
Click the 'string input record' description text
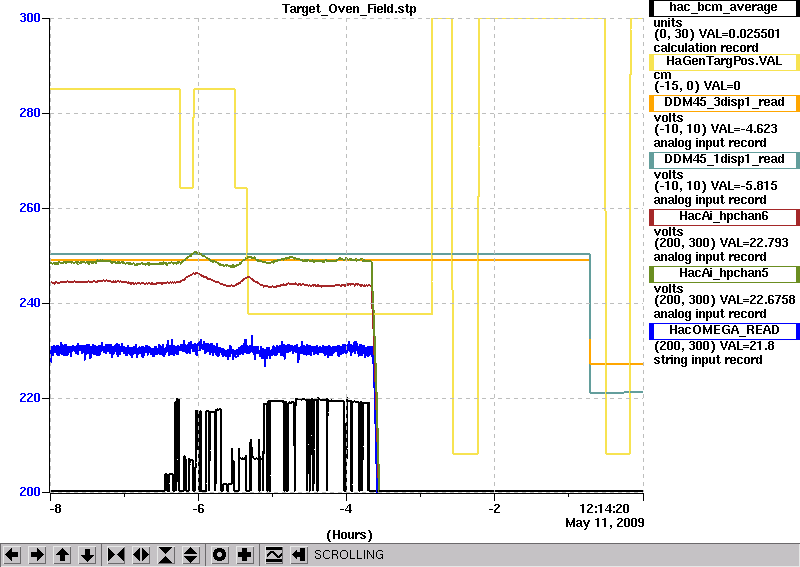[708, 360]
